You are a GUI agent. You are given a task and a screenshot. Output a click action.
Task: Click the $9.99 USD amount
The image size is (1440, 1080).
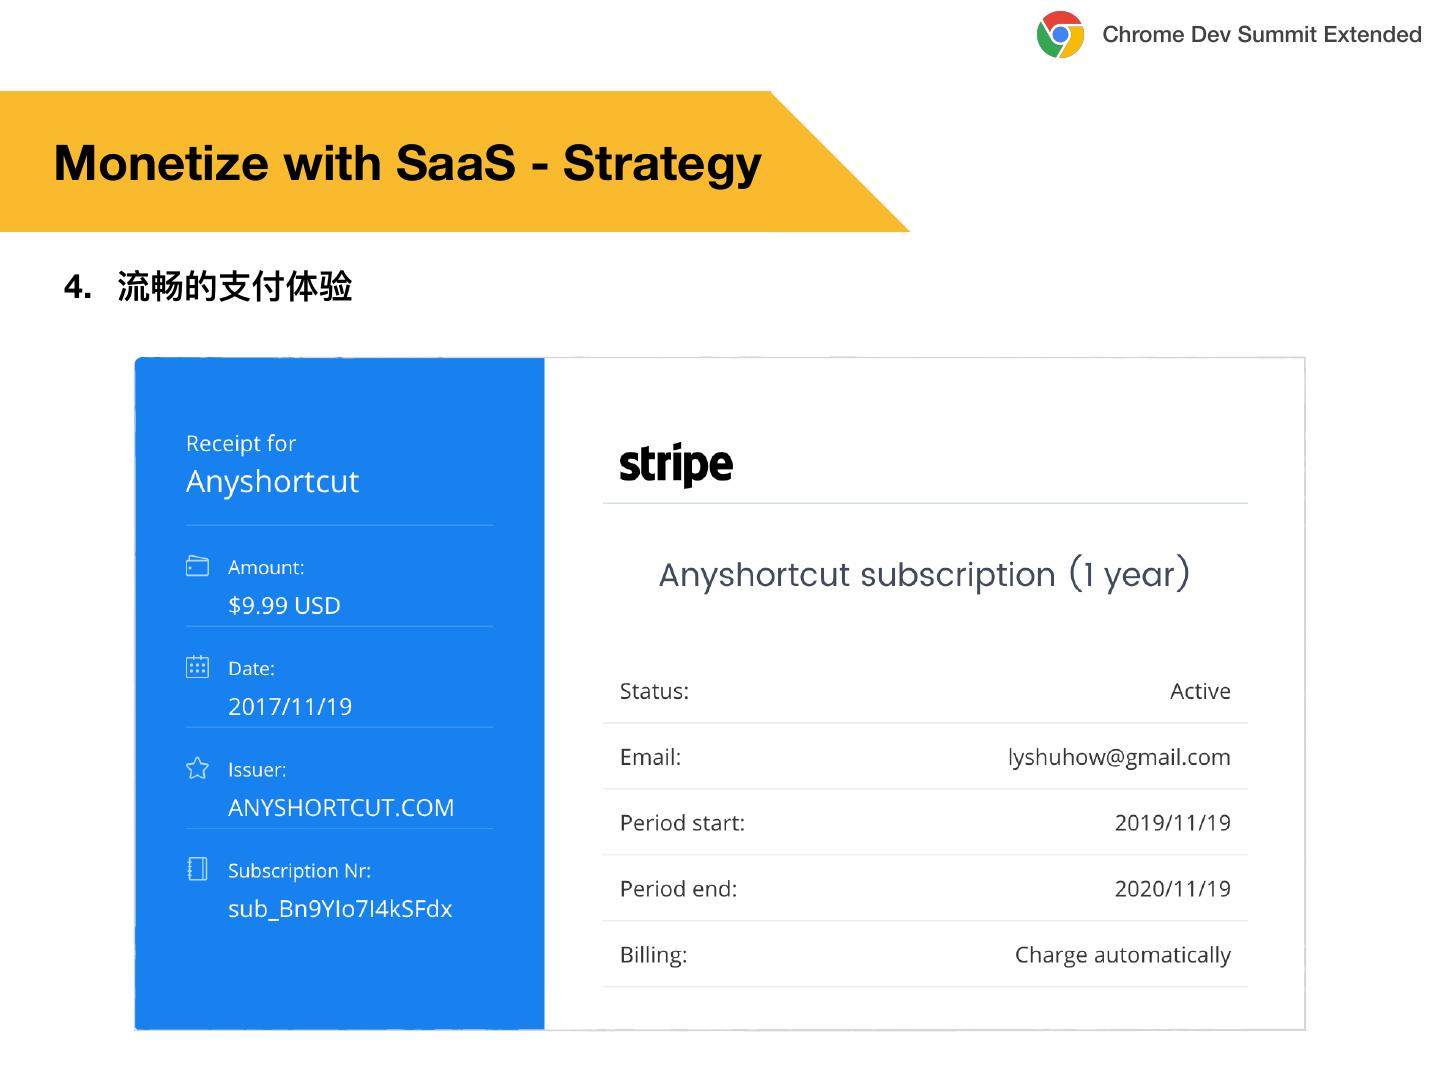[x=284, y=606]
